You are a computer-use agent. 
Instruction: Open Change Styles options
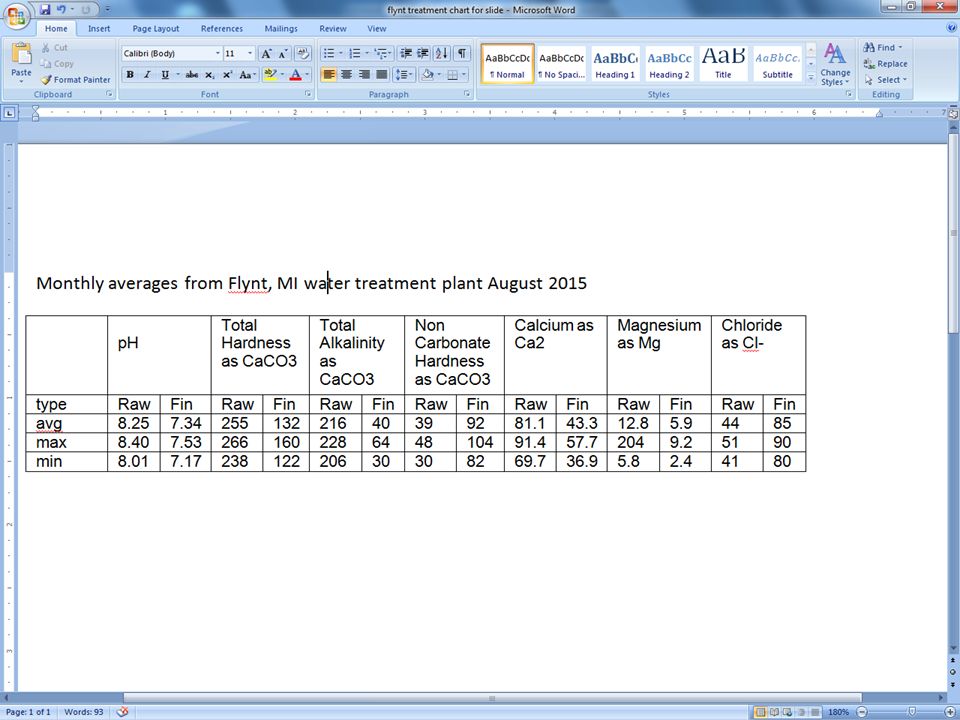(835, 65)
